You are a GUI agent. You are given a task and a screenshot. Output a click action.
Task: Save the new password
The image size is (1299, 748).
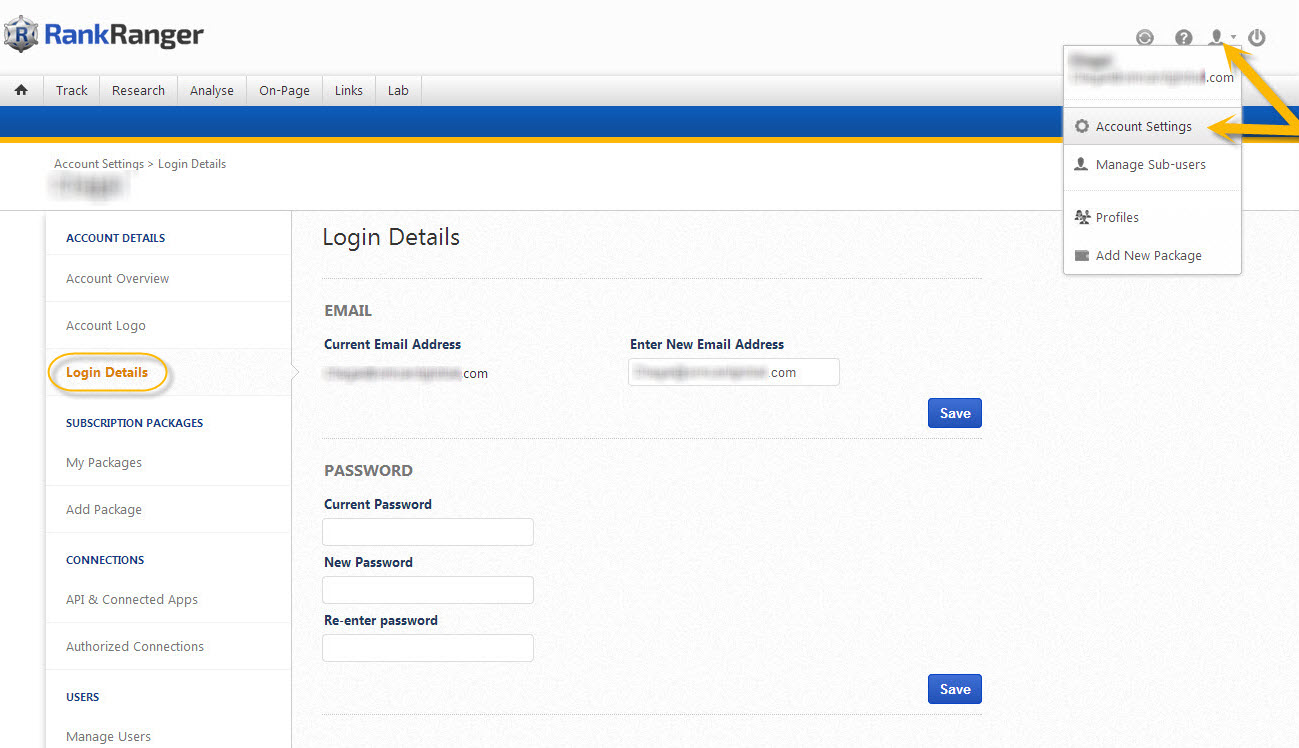(955, 689)
